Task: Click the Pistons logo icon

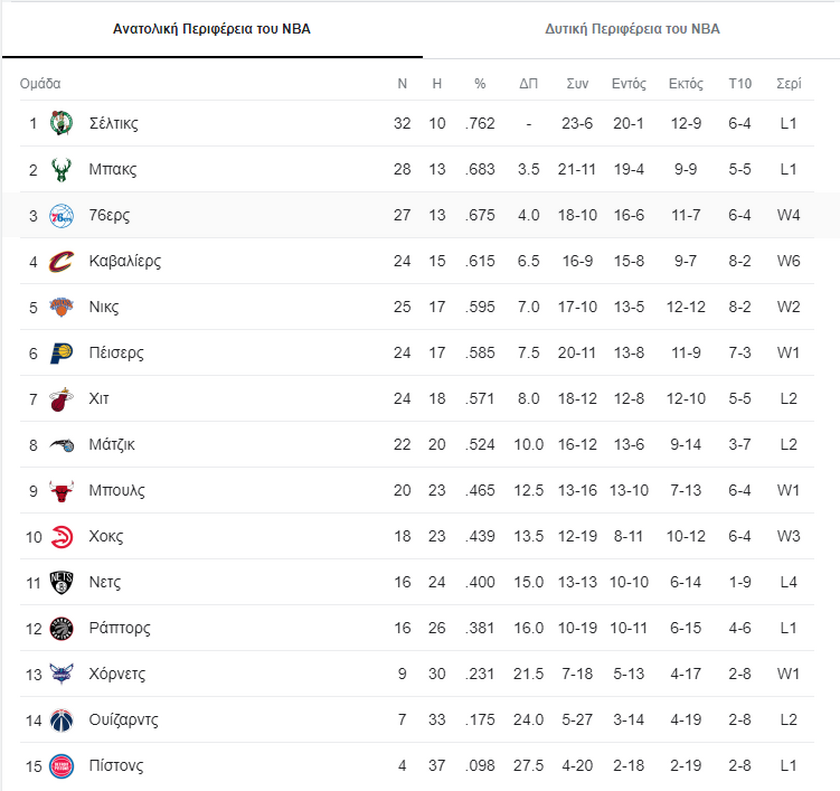Action: tap(61, 766)
